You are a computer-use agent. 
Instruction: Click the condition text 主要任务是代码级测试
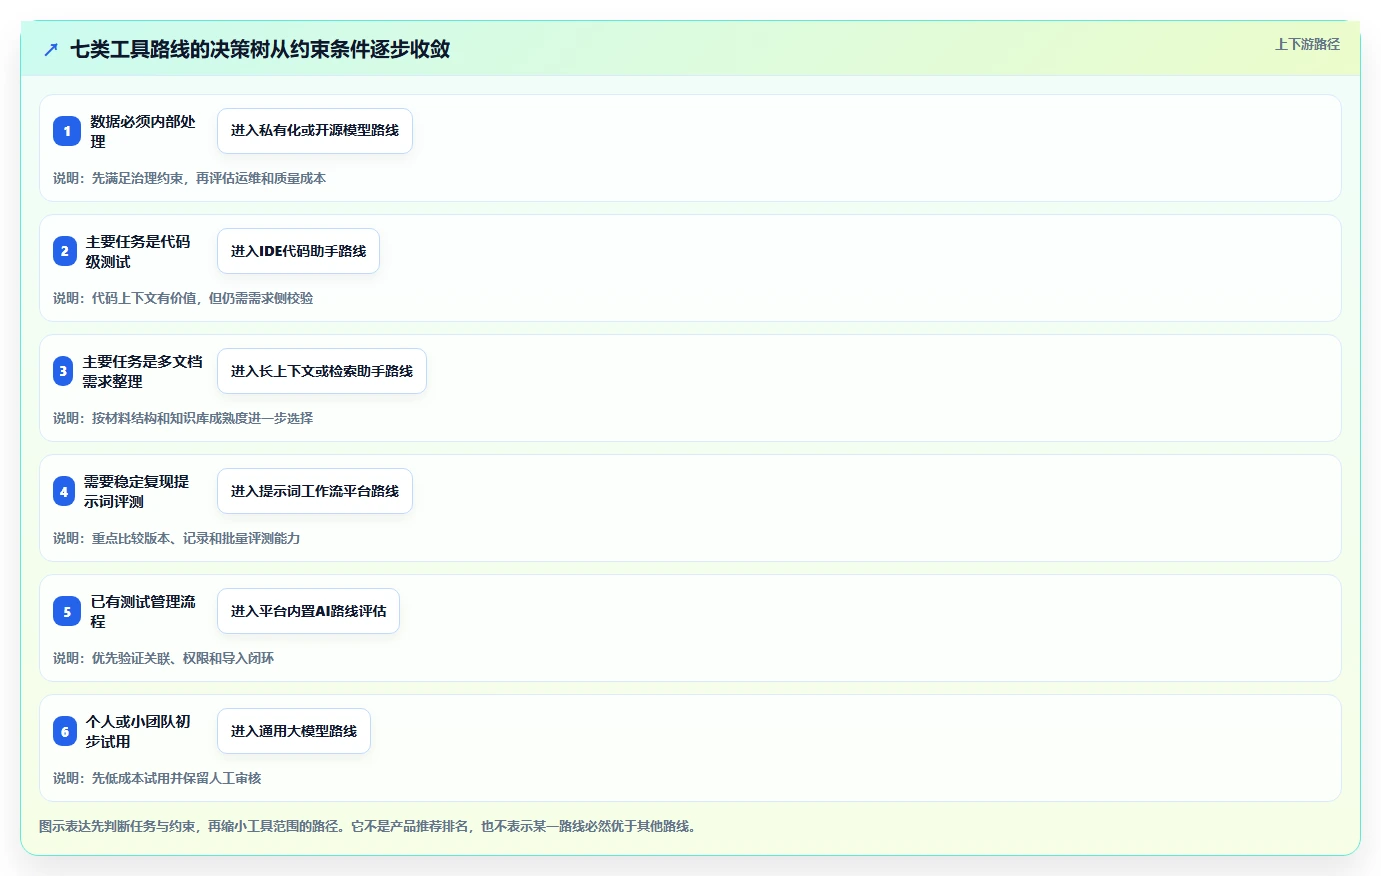138,251
